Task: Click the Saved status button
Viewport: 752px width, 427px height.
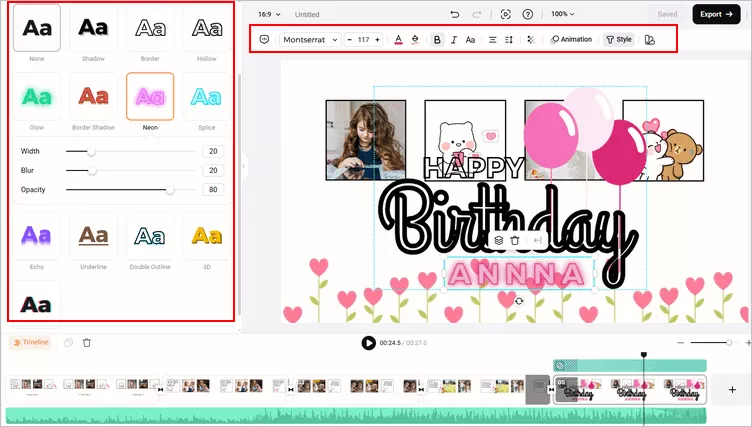Action: tap(668, 14)
